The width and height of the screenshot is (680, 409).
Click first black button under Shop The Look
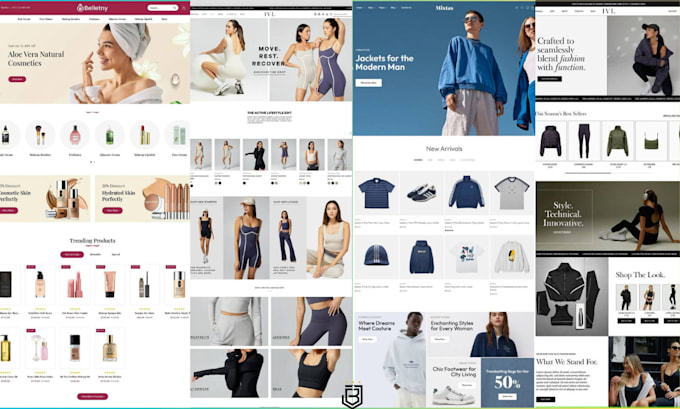coord(626,321)
